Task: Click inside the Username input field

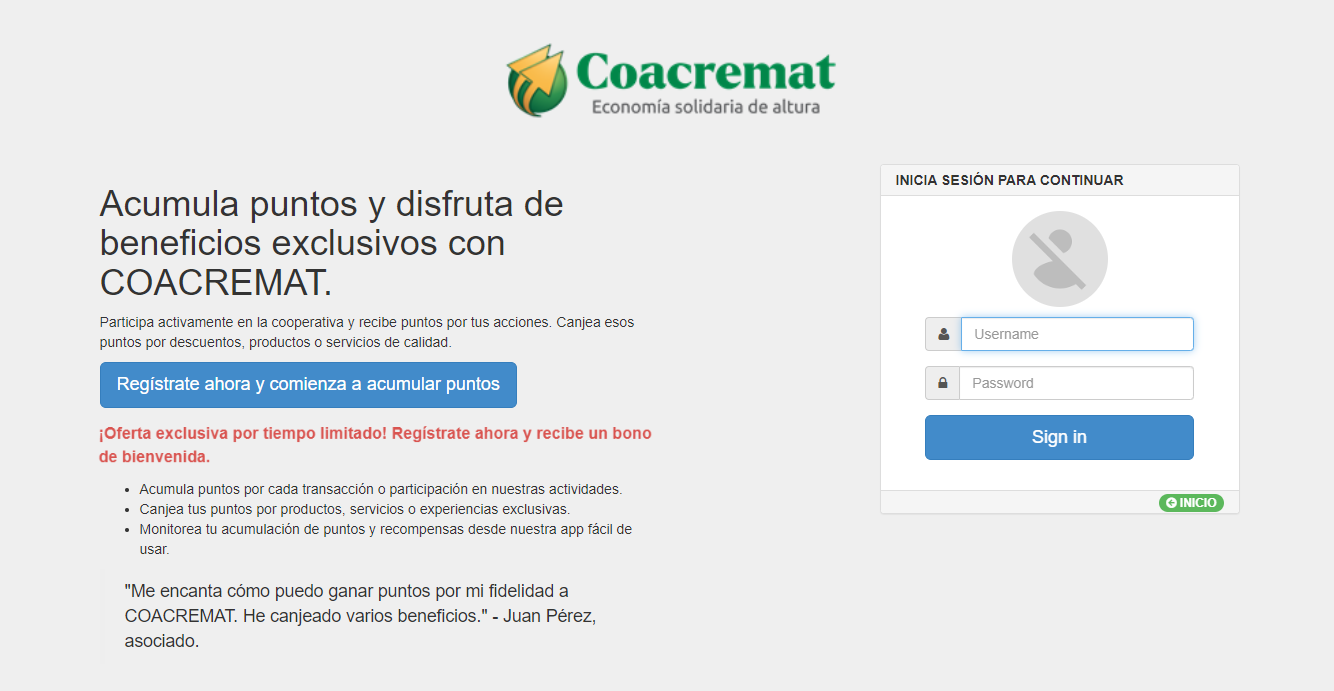Action: tap(1077, 334)
